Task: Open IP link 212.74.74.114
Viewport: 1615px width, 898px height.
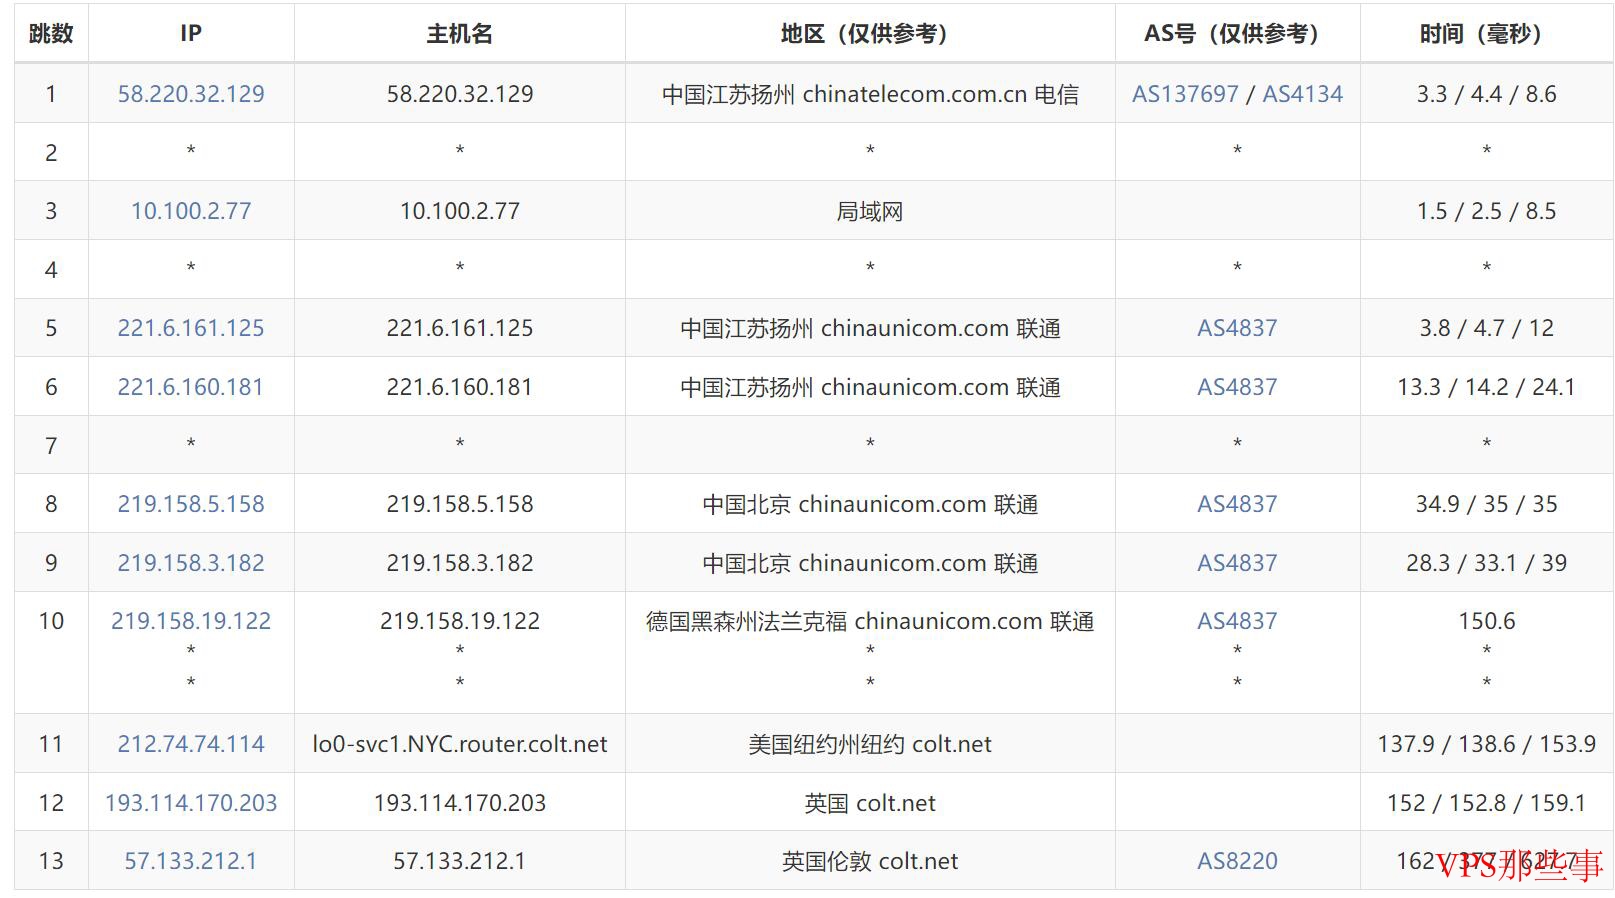Action: click(191, 744)
